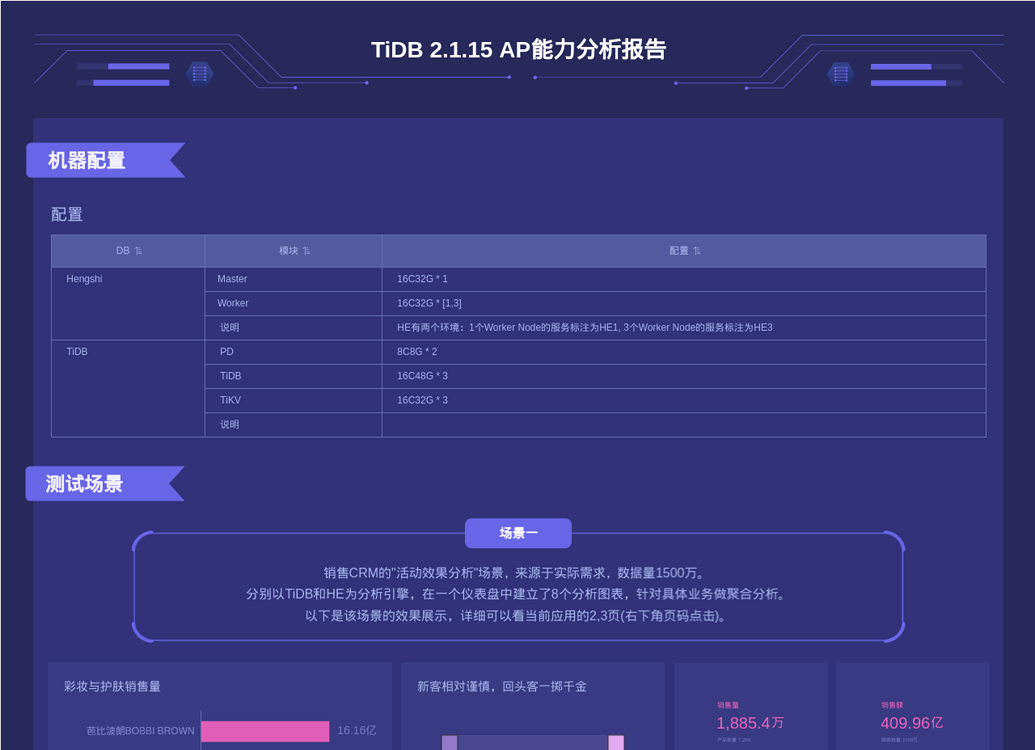
Task: Click the BOBBI BROWN pink sales bar
Action: (x=266, y=731)
